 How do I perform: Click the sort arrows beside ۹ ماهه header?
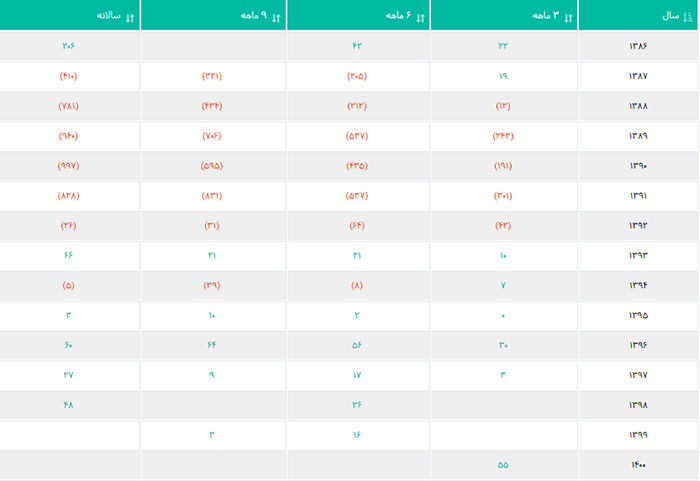point(276,18)
